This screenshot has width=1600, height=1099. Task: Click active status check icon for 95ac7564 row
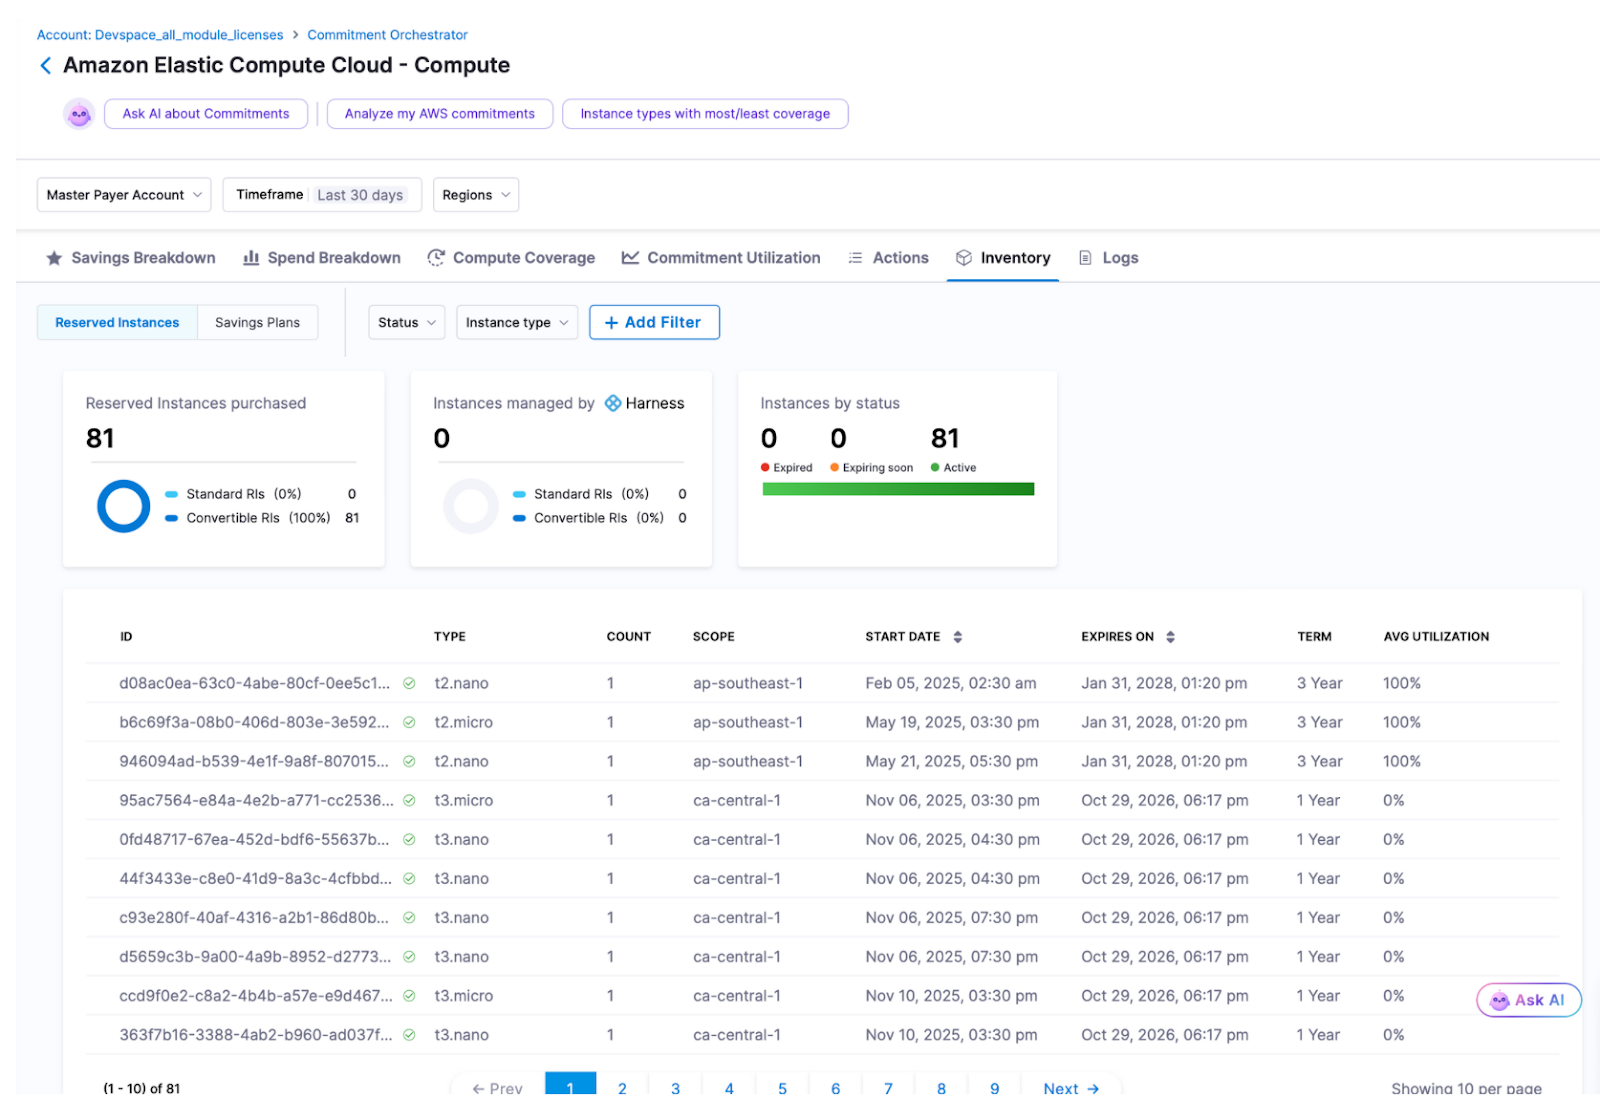pyautogui.click(x=409, y=801)
